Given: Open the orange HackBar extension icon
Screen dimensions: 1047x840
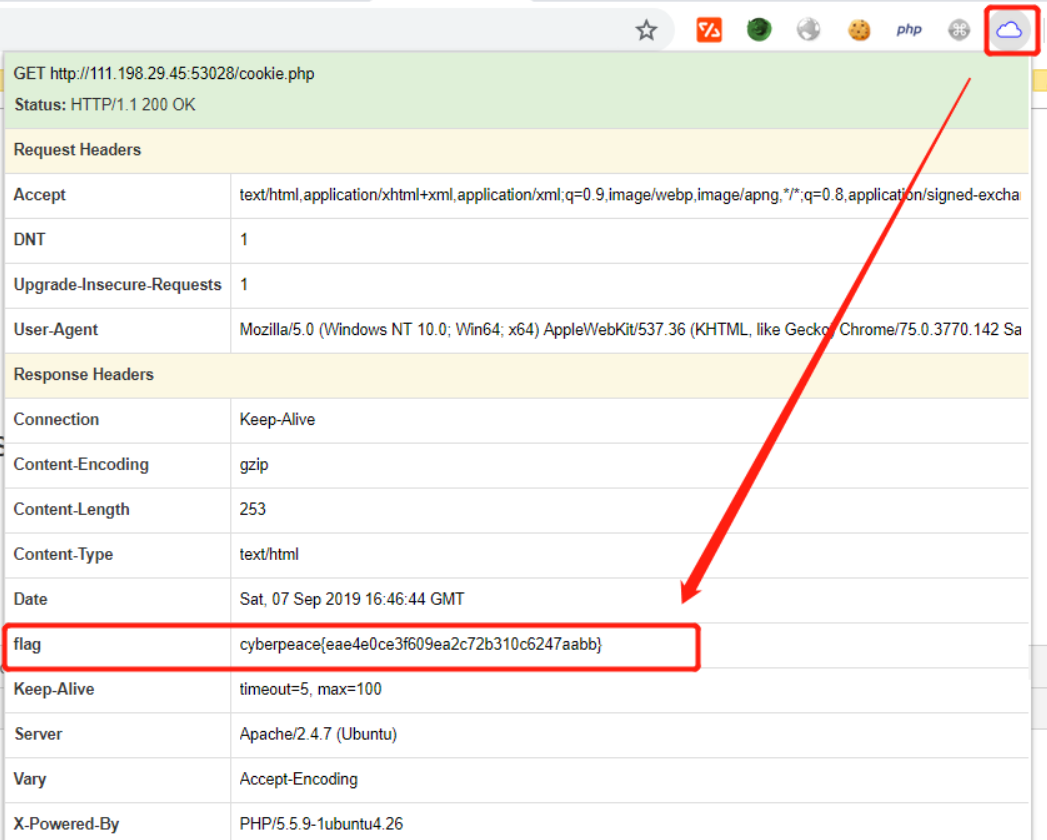Looking at the screenshot, I should tap(708, 29).
